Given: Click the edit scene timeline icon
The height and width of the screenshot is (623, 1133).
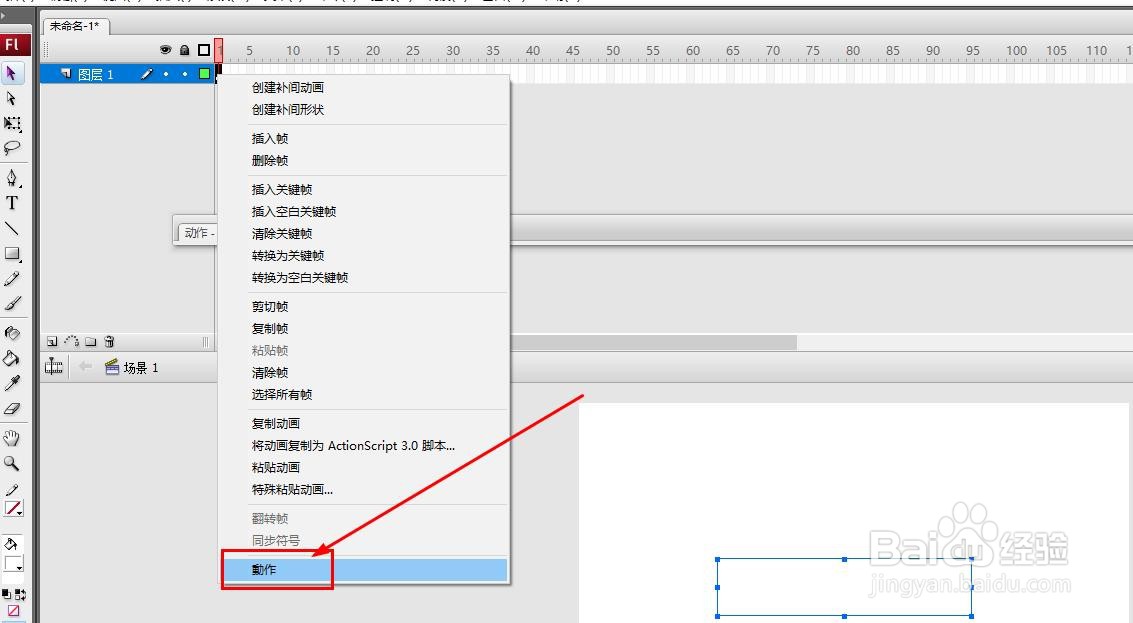Looking at the screenshot, I should pos(54,366).
